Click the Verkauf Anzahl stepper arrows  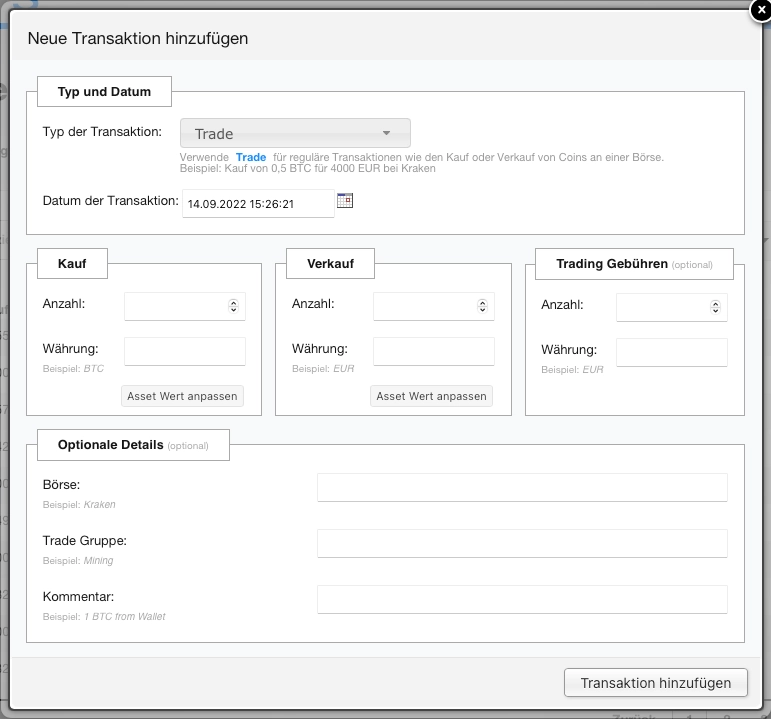click(x=483, y=307)
